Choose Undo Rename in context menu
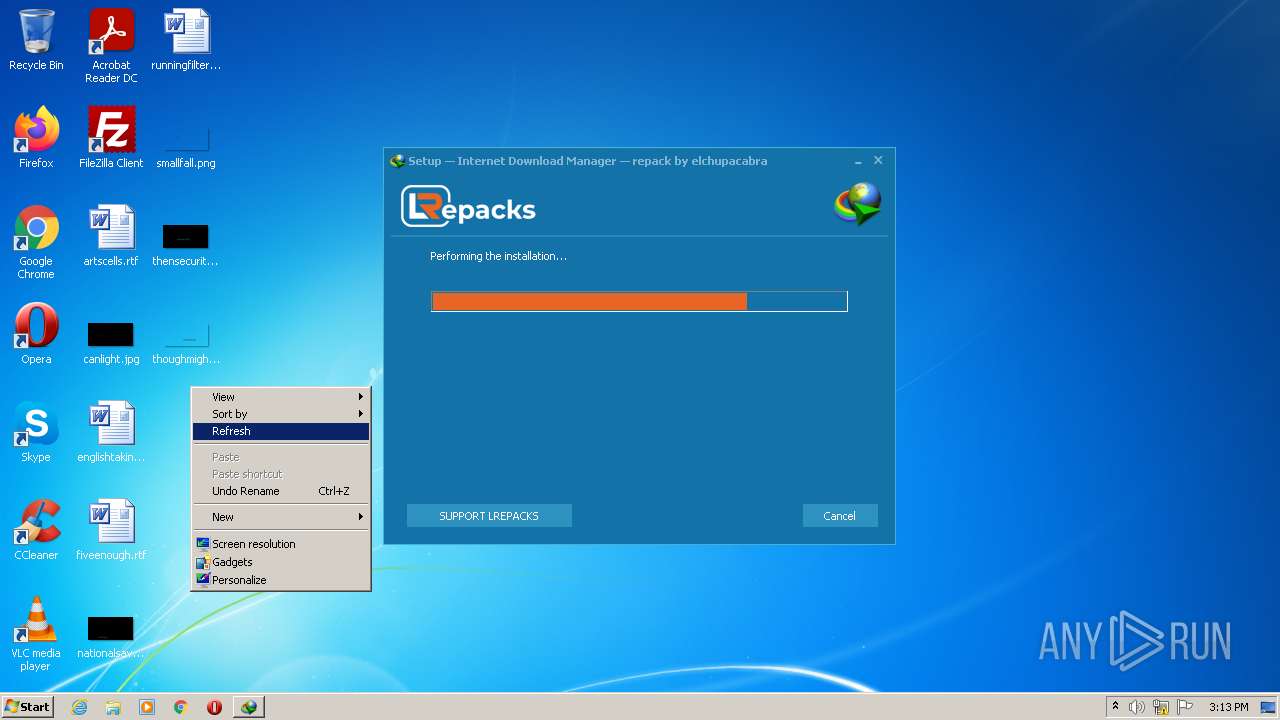1280x720 pixels. (281, 491)
